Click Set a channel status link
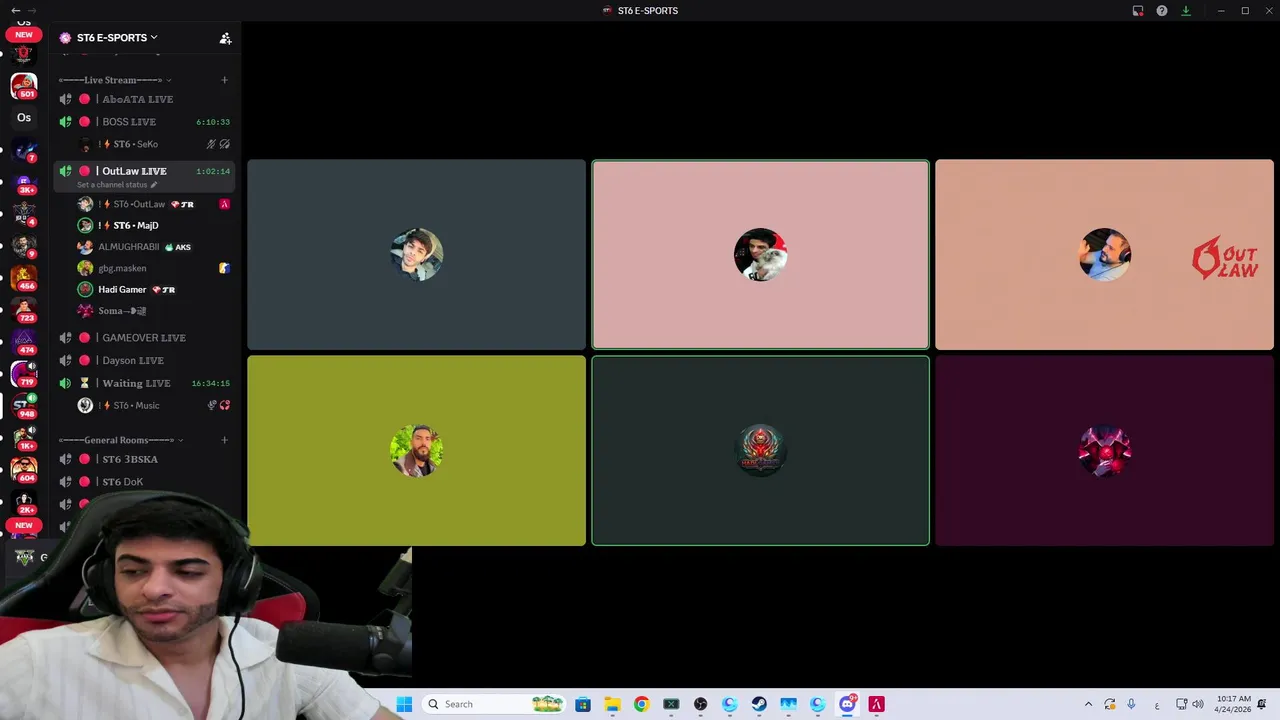The height and width of the screenshot is (720, 1280). click(x=117, y=185)
